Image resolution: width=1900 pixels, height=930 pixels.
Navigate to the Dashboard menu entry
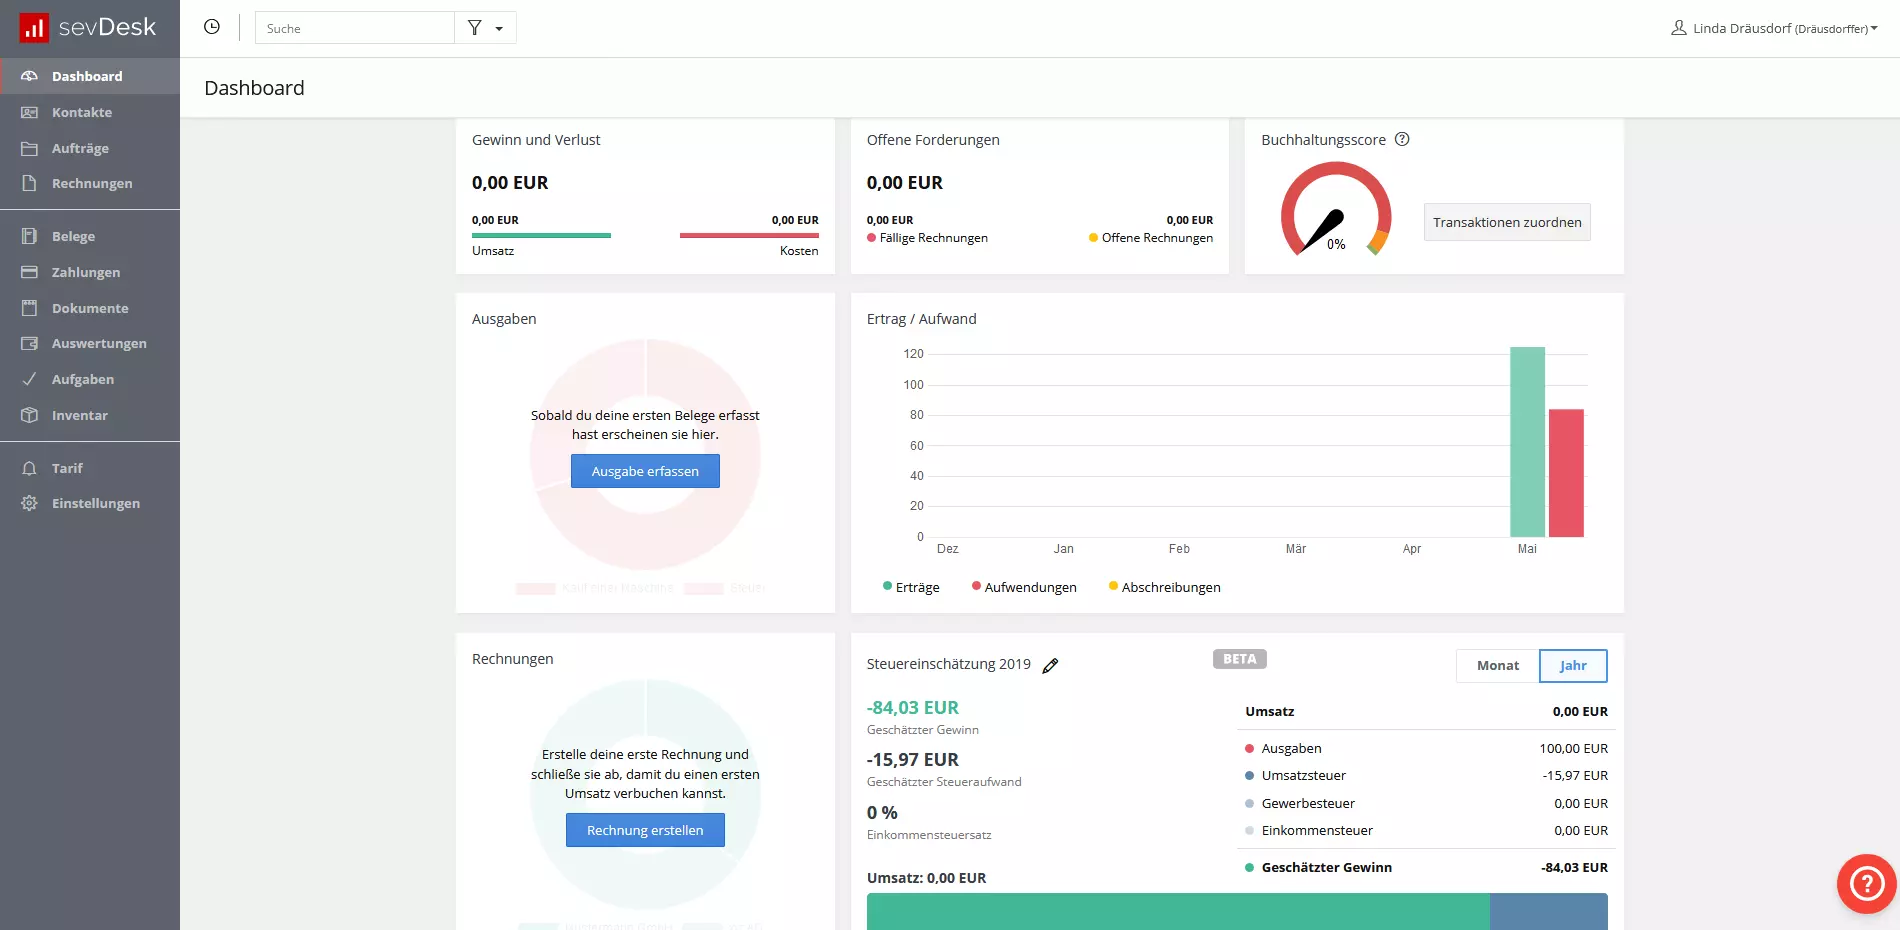point(87,76)
